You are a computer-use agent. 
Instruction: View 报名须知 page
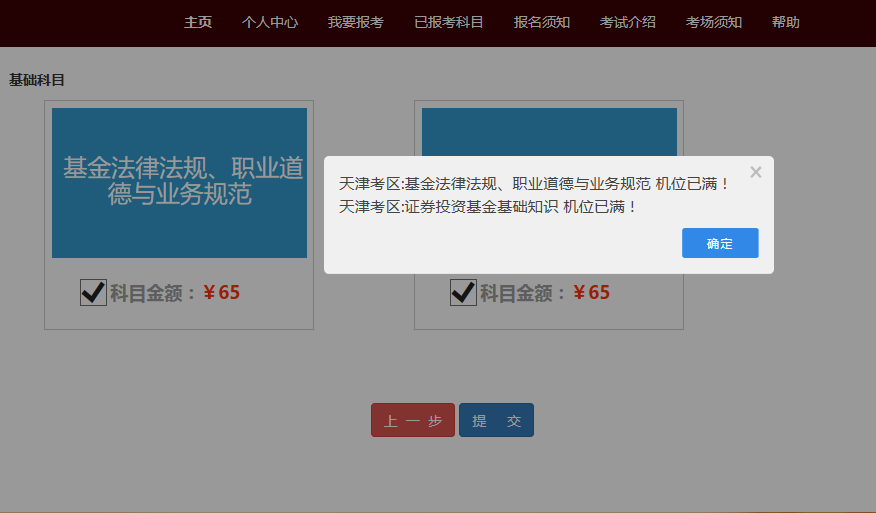tap(542, 22)
